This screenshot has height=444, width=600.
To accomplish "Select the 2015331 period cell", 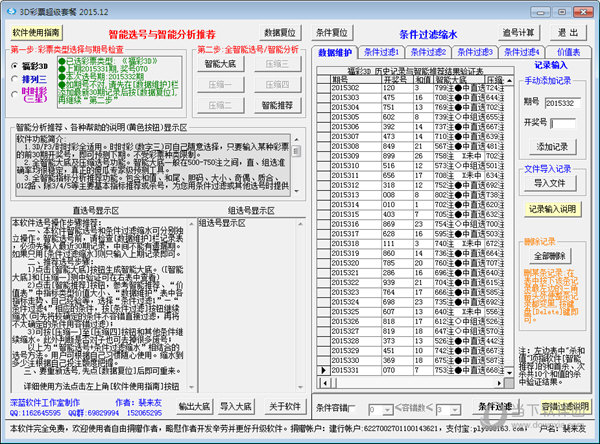I will [356, 370].
